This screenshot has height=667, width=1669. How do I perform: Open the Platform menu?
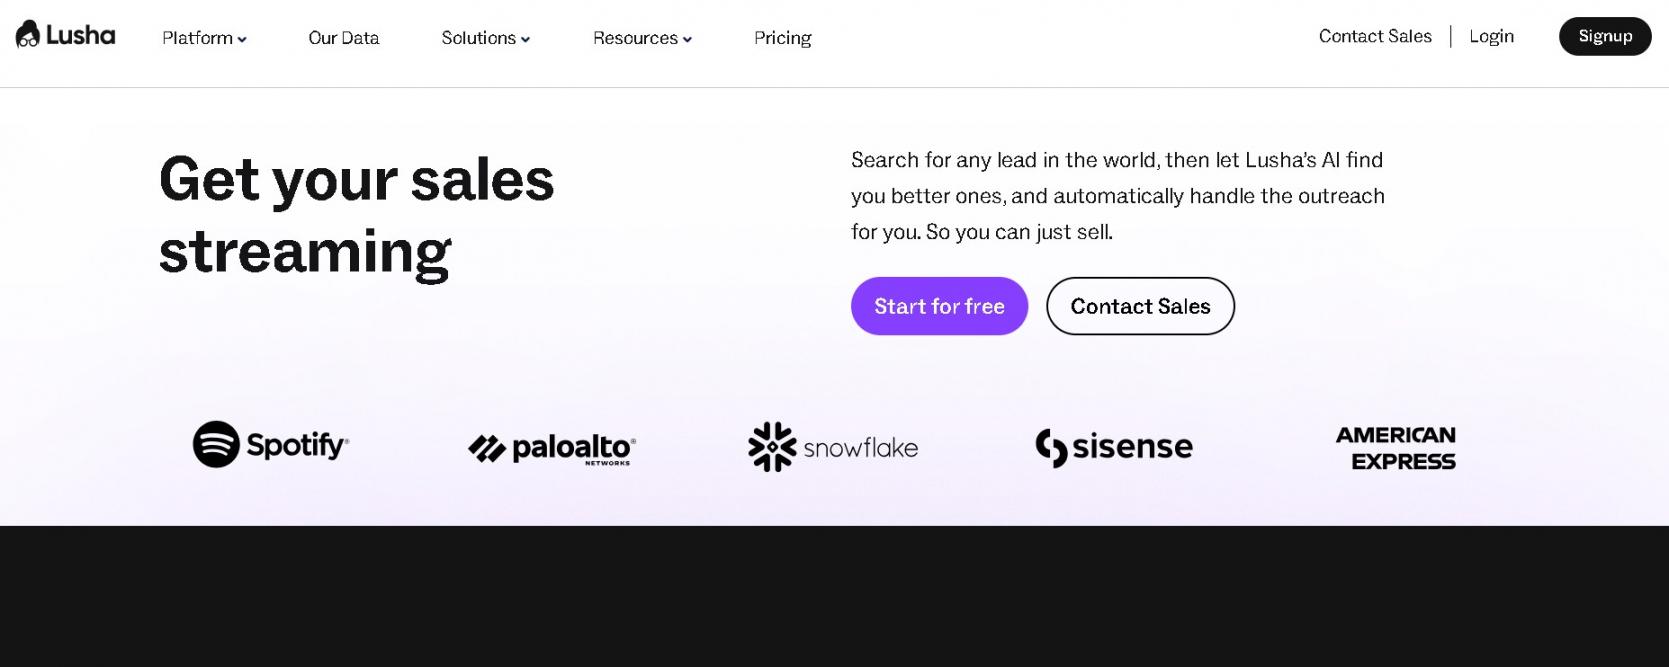coord(204,38)
